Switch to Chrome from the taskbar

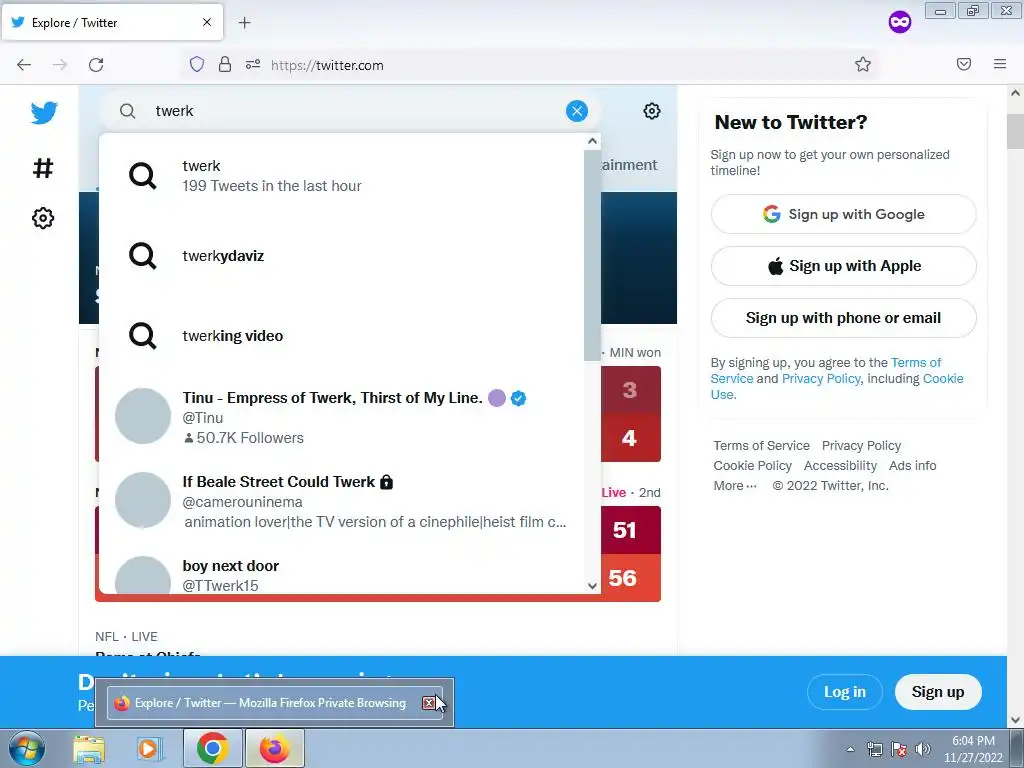tap(212, 748)
